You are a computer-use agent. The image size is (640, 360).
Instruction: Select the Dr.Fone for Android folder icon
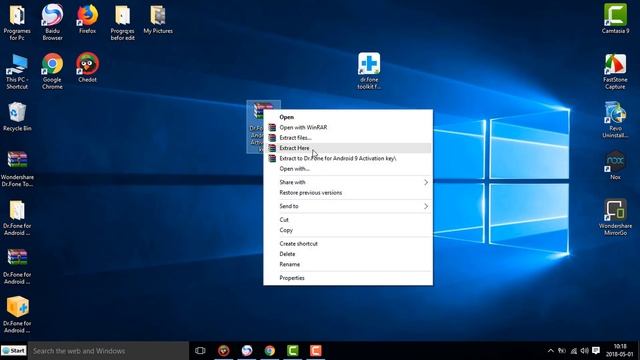point(17,211)
